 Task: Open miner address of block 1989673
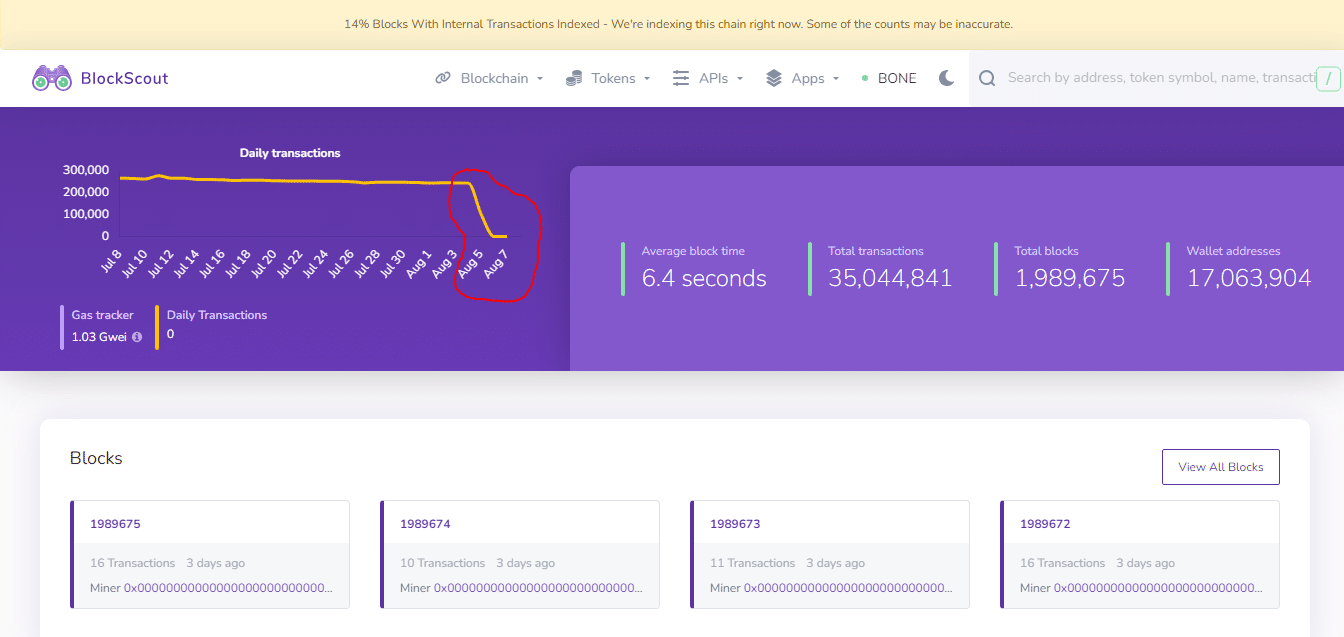pos(849,588)
